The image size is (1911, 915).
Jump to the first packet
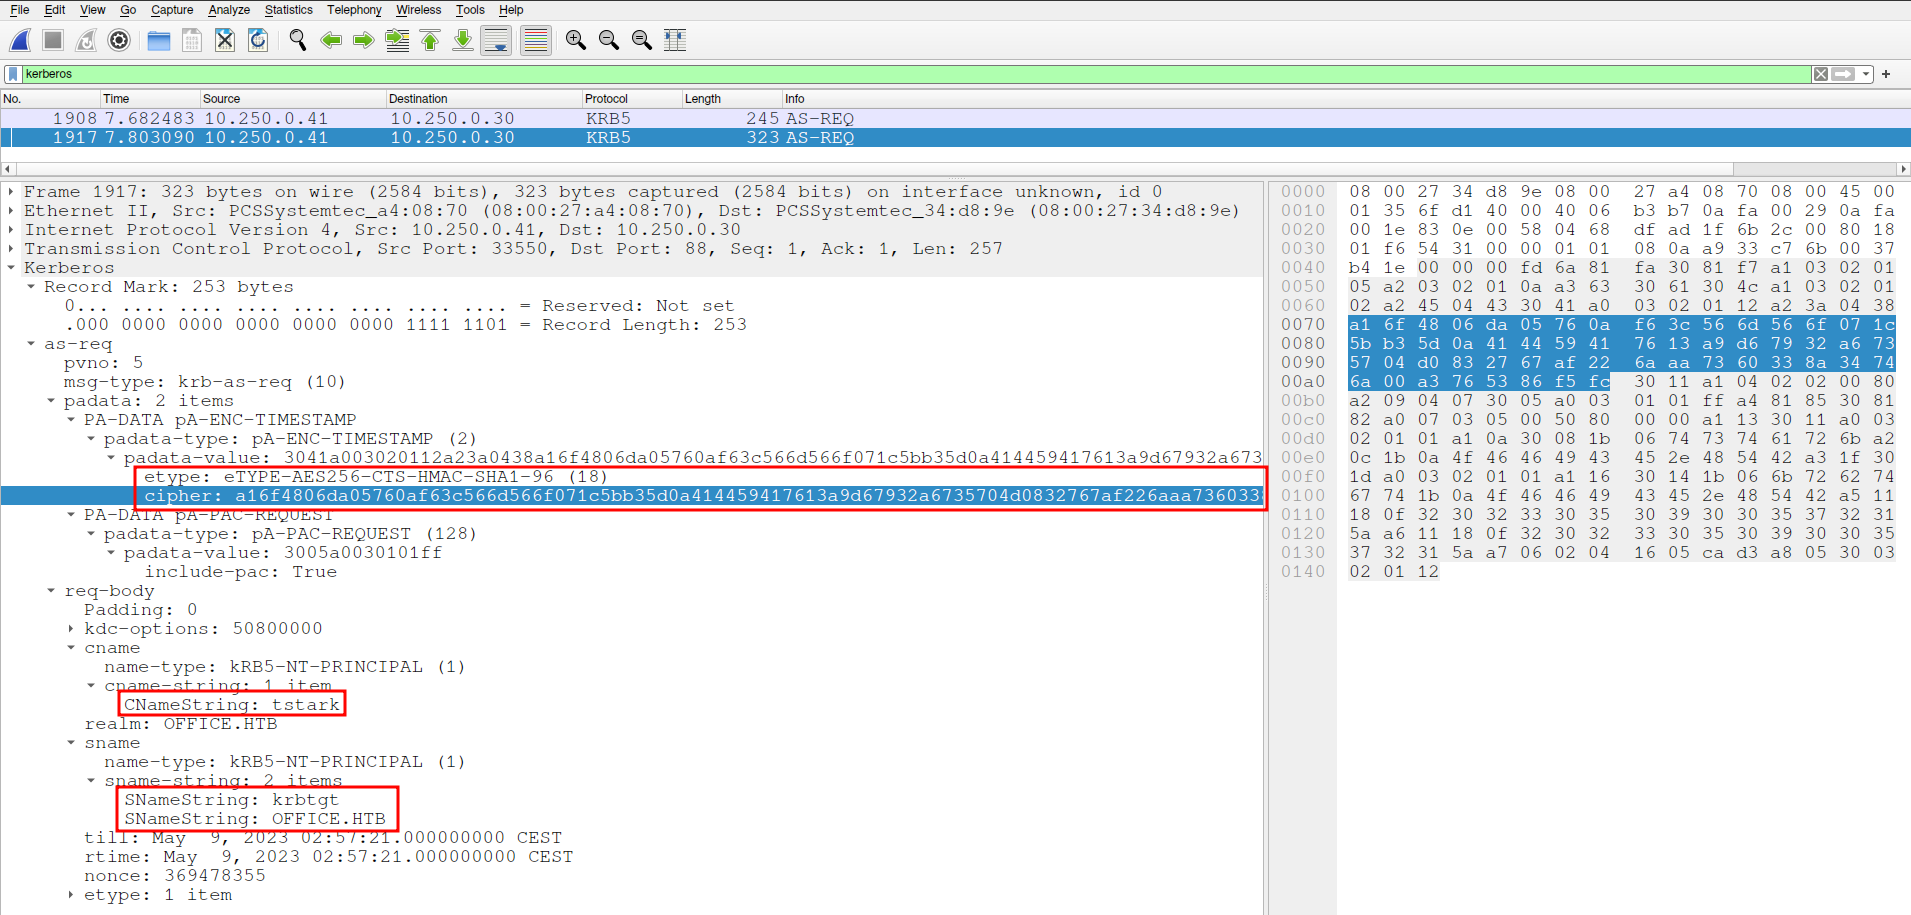click(430, 40)
